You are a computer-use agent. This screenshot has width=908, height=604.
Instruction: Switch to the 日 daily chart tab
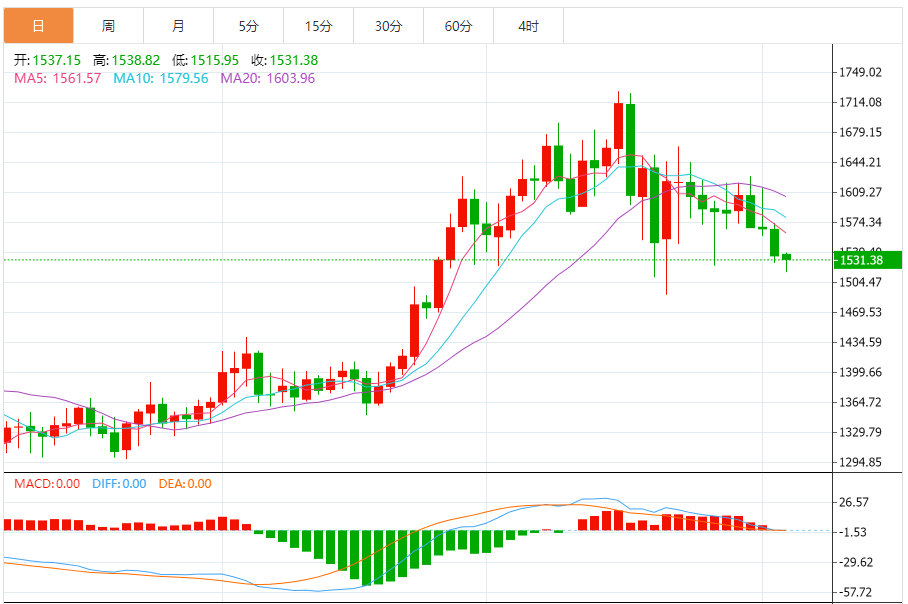pyautogui.click(x=38, y=26)
